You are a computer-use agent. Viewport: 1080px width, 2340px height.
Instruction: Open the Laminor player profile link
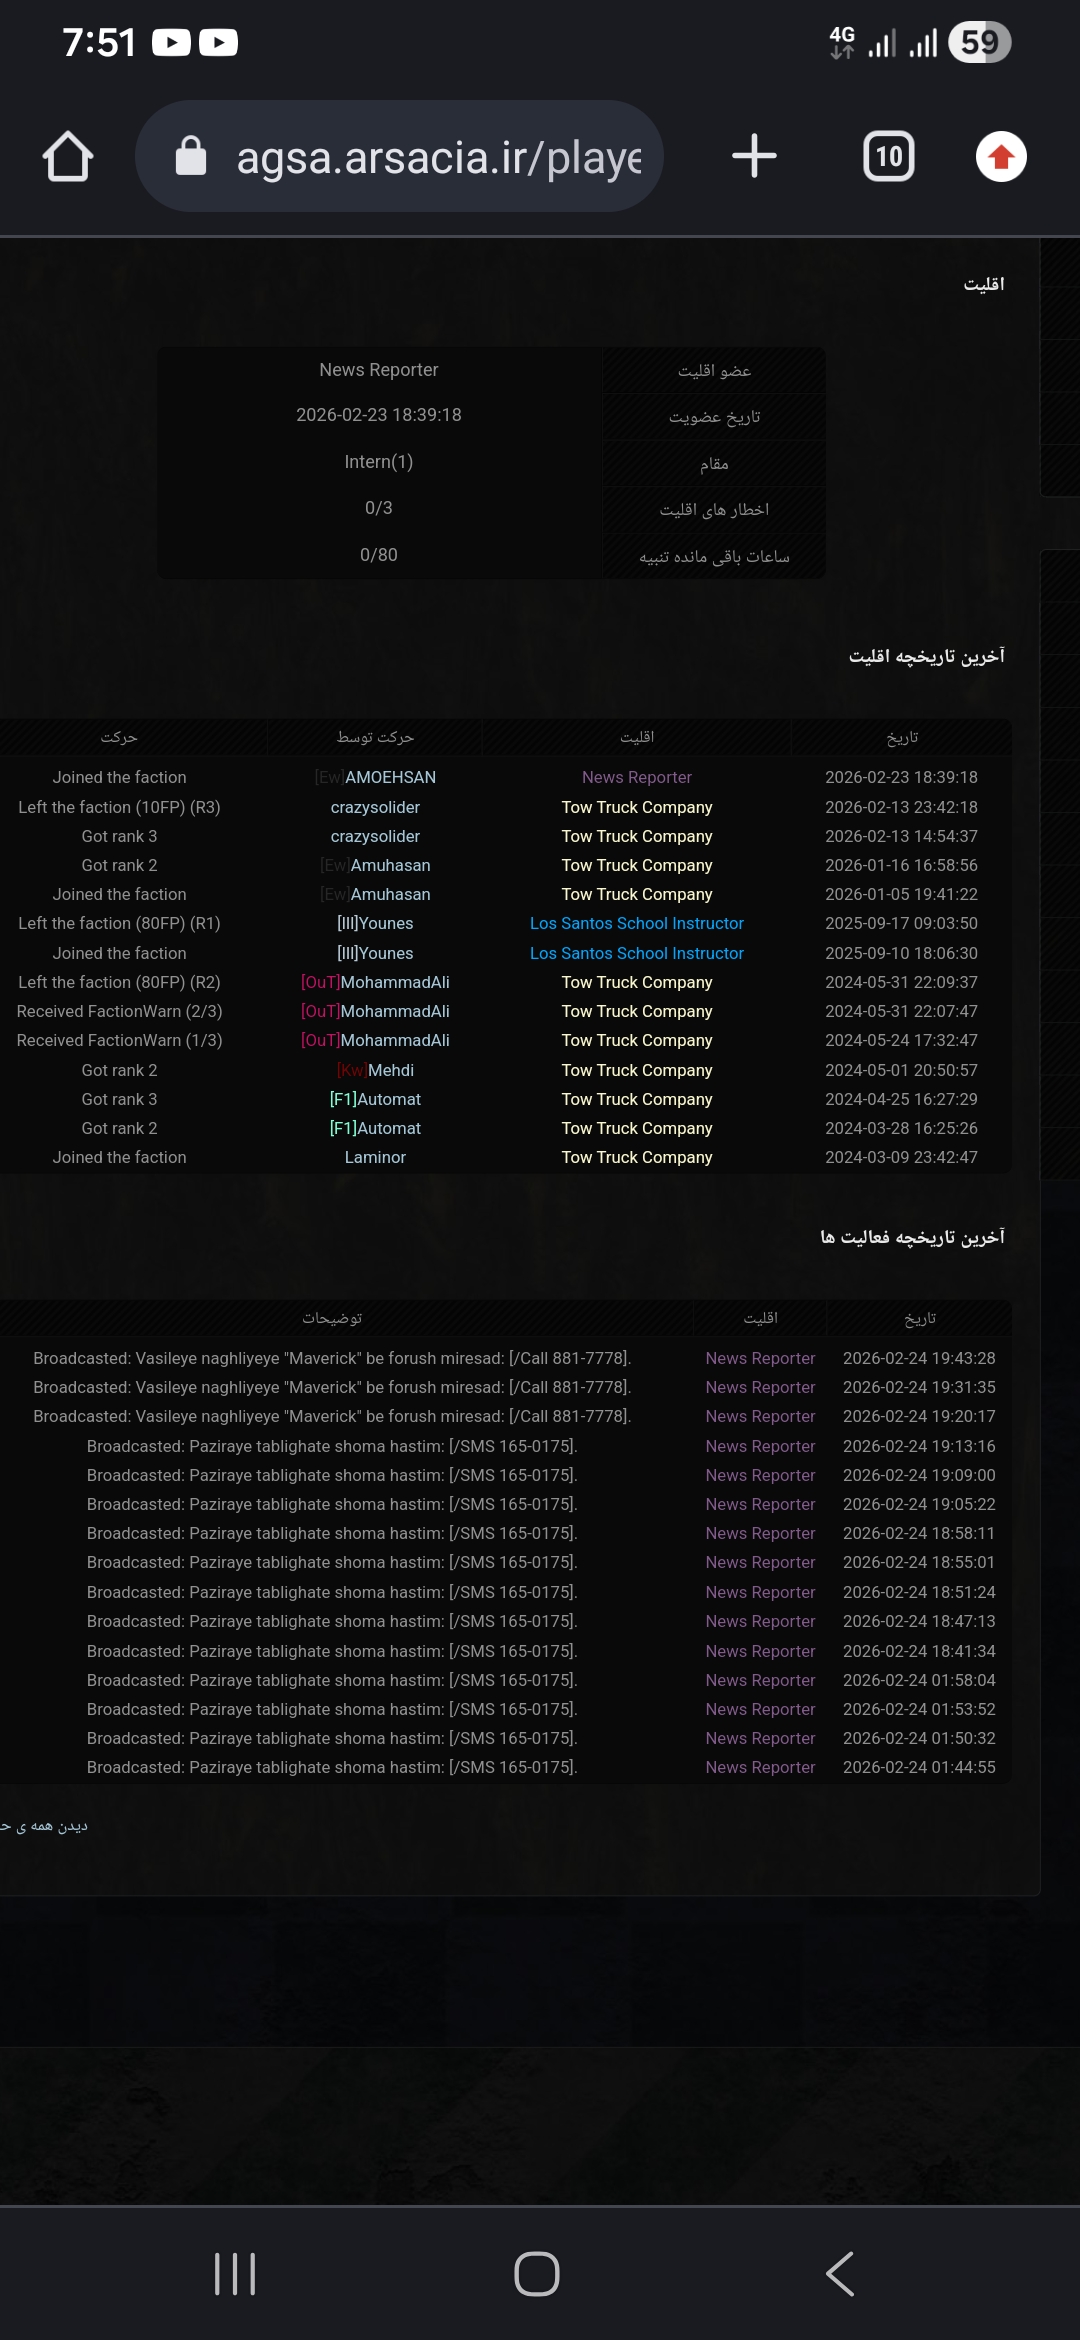(375, 1157)
